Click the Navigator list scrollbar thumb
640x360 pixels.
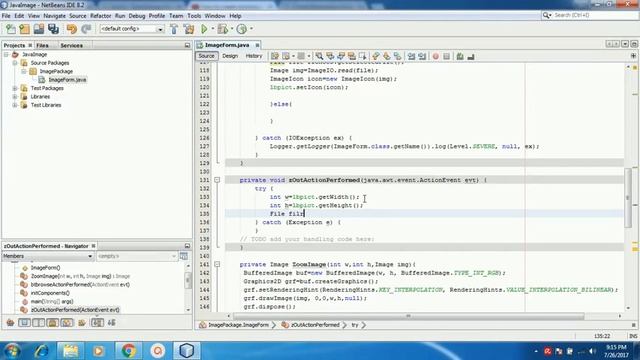tap(188, 280)
